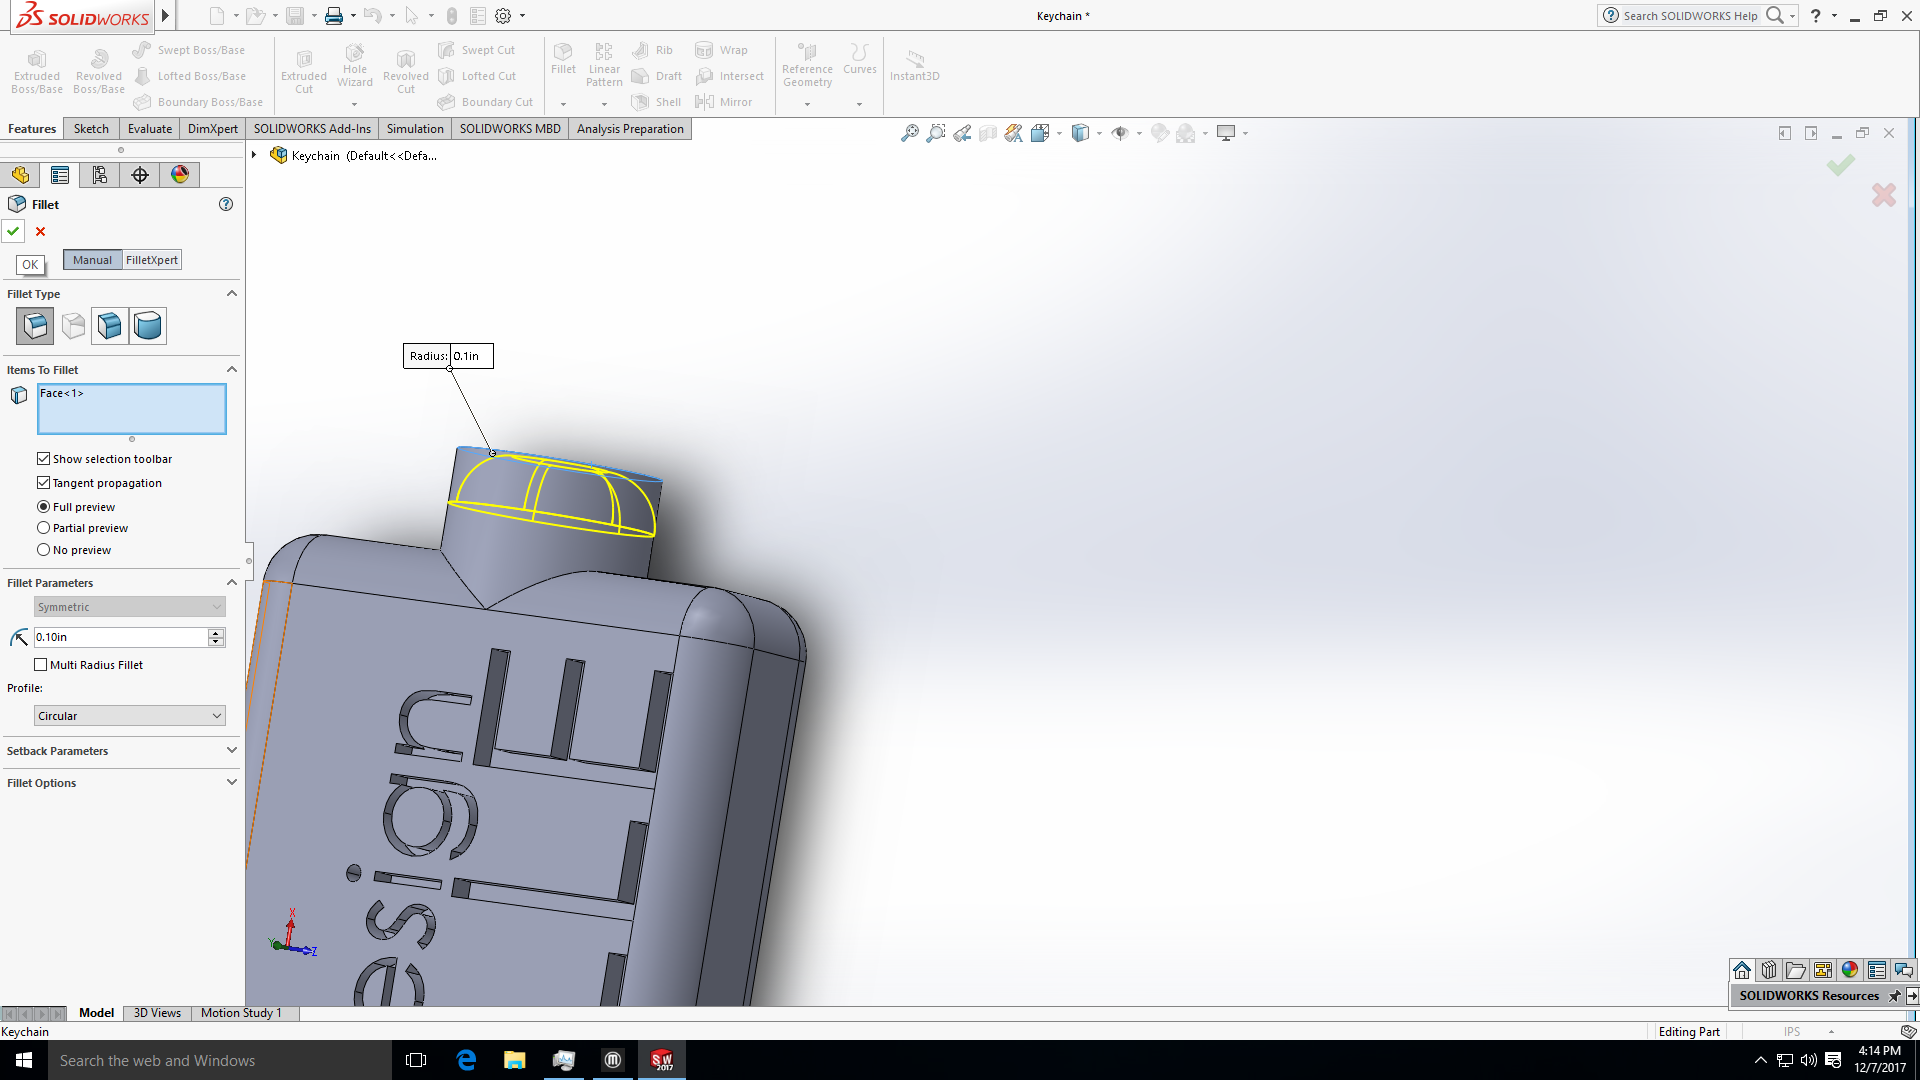
Task: Select the Partial preview radio button
Action: (43, 527)
